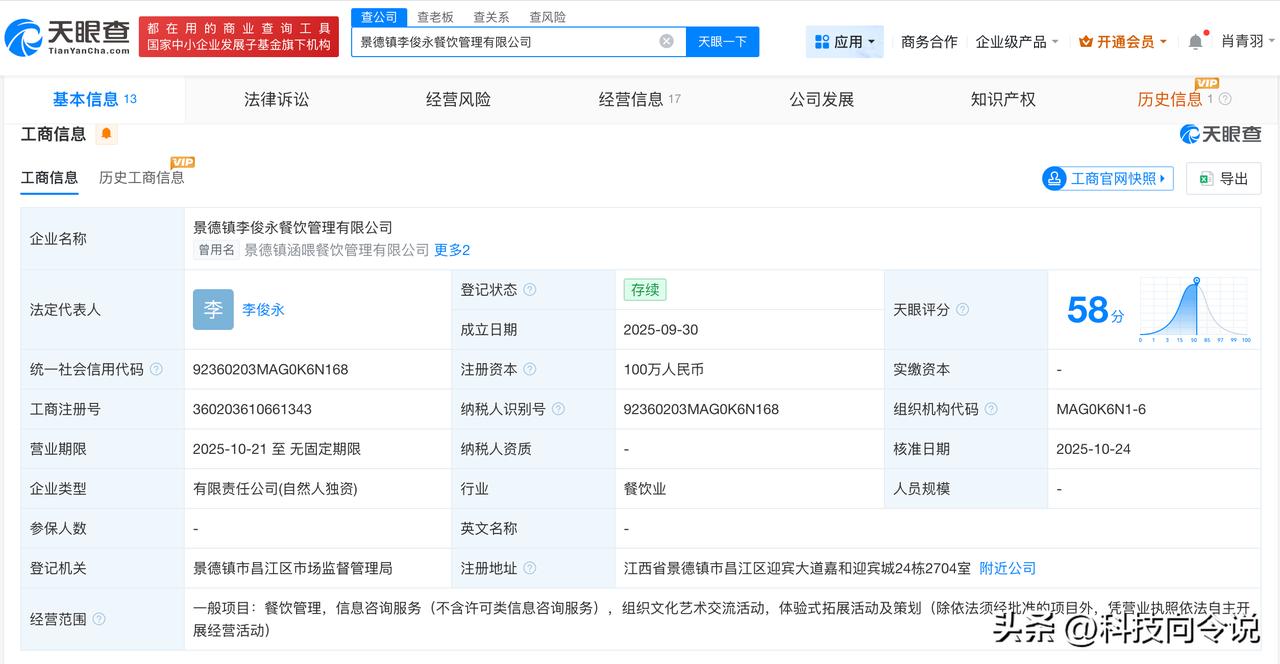Open the 李俊永 legal representative link

coord(263,309)
